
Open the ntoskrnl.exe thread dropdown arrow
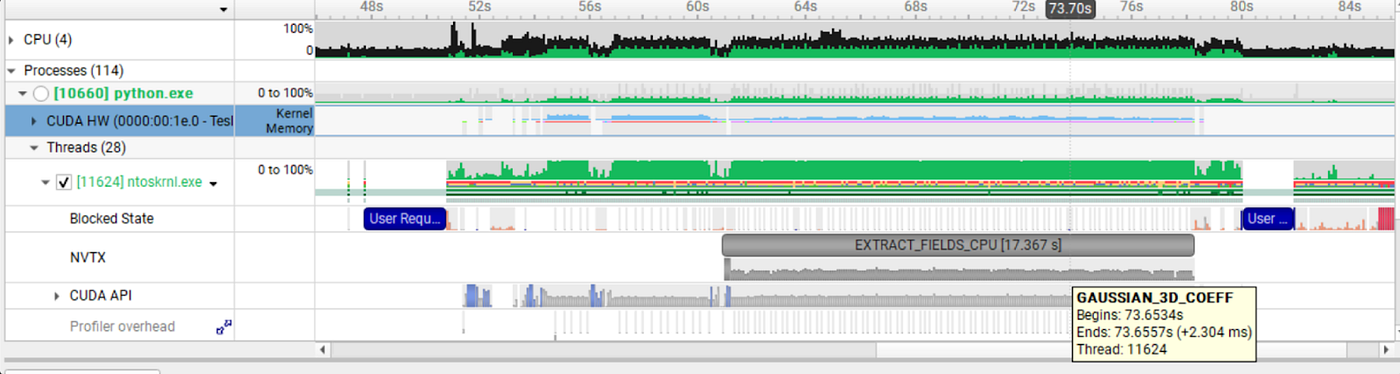[213, 184]
